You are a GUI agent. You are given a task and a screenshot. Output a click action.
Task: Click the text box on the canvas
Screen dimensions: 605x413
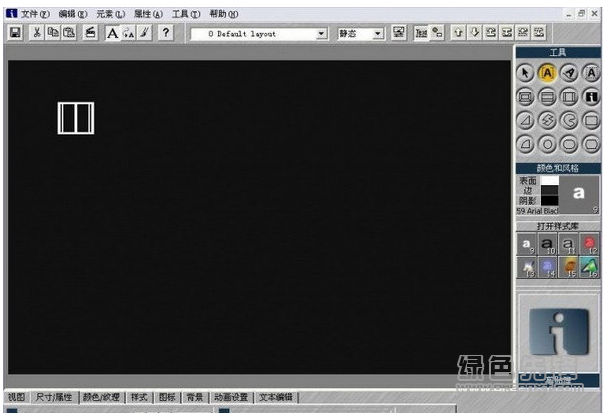tap(76, 117)
